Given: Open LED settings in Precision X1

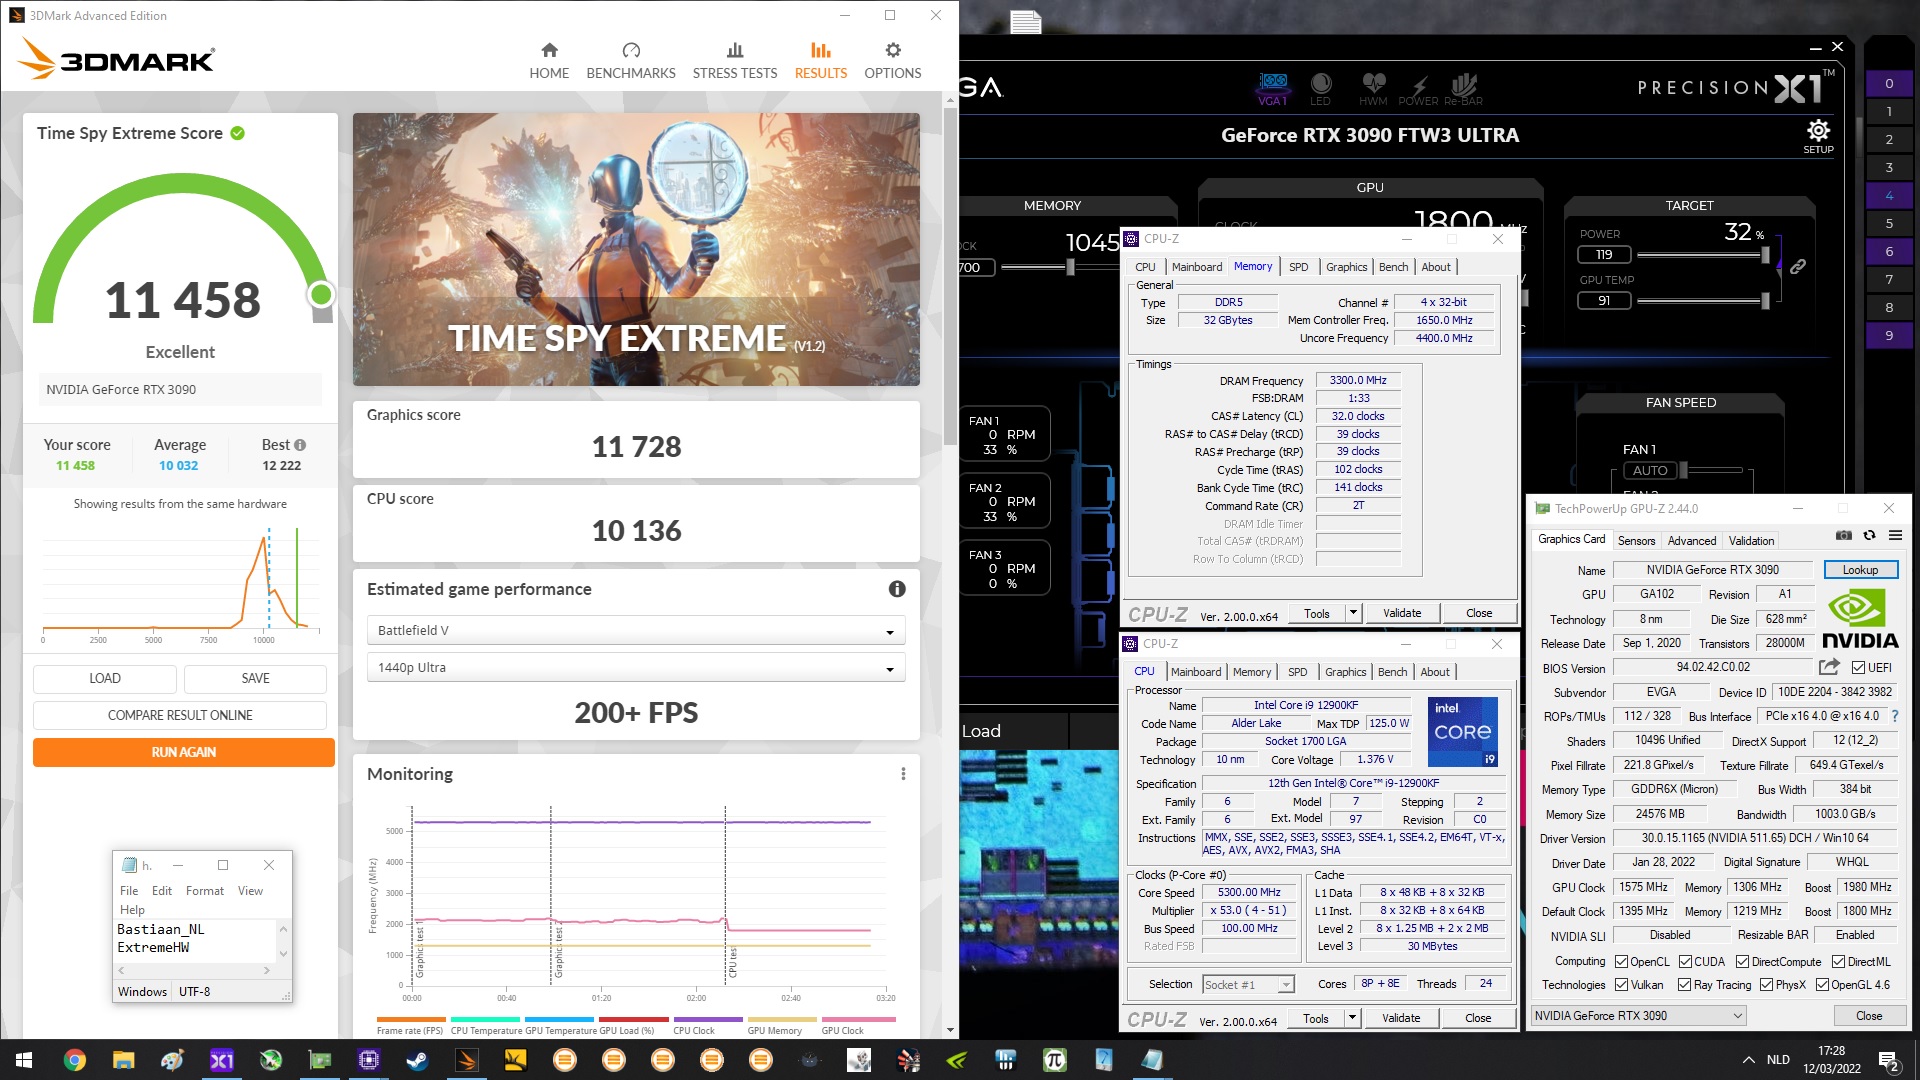Looking at the screenshot, I should click(x=1321, y=88).
